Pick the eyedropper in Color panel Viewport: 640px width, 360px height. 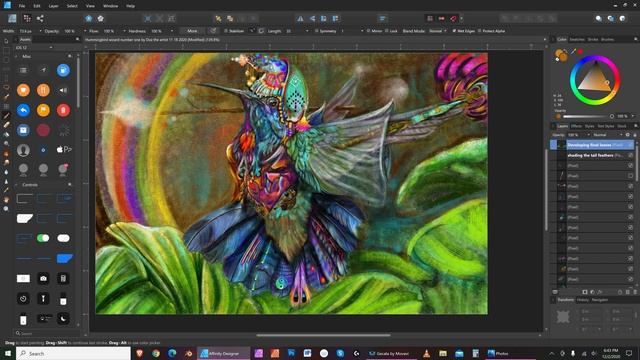pos(573,51)
